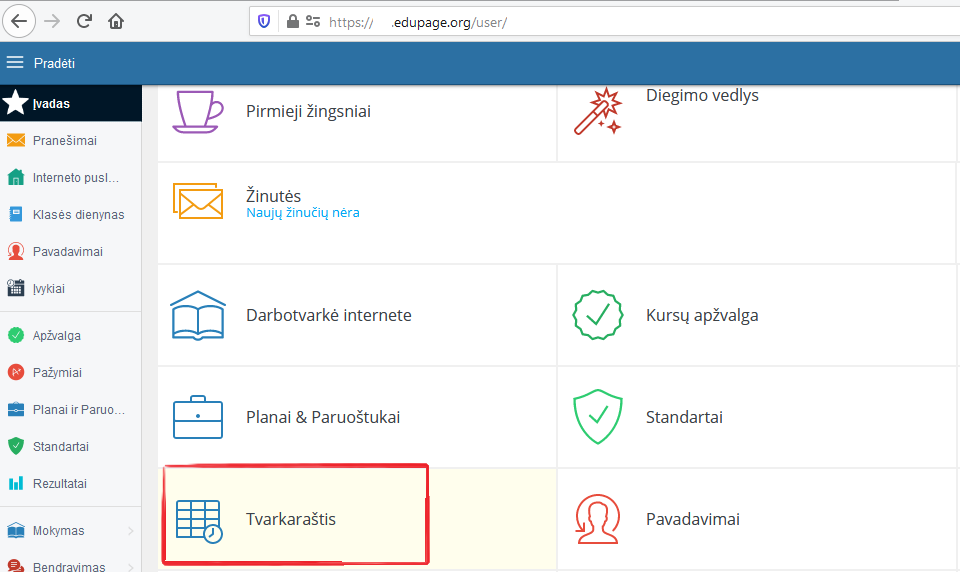Open the Žinutės tile title
The width and height of the screenshot is (960, 572).
point(274,196)
